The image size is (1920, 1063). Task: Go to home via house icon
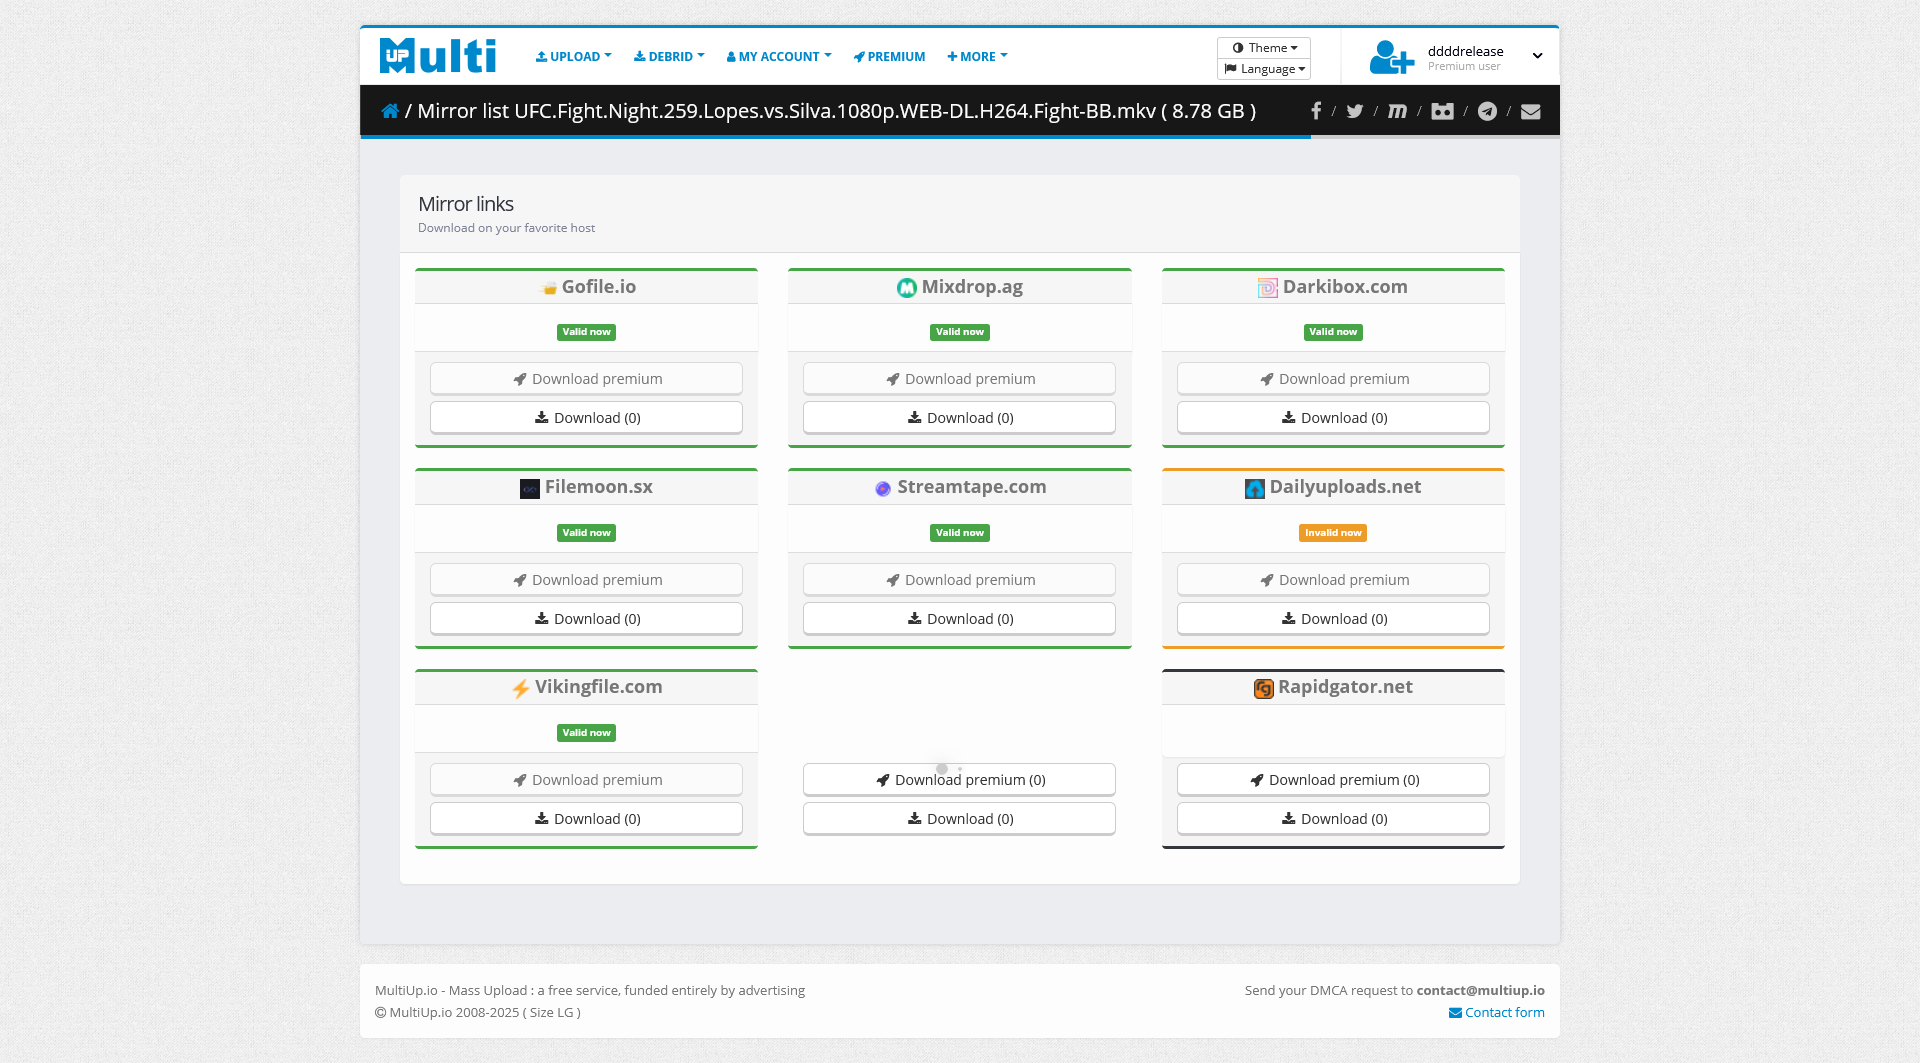click(390, 111)
